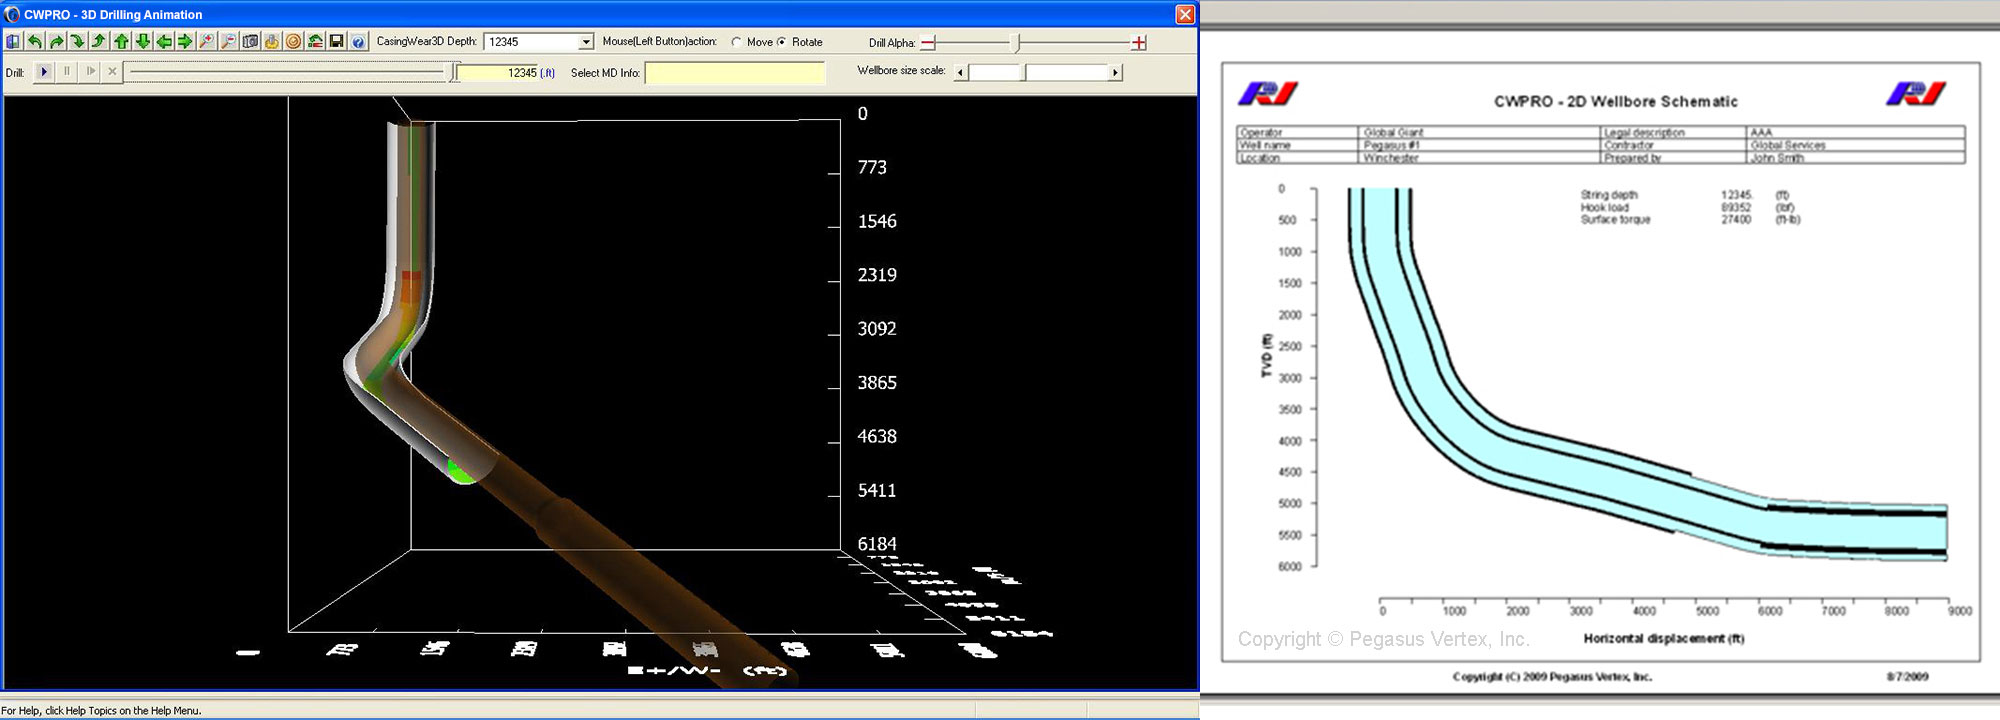Screen dimensions: 2000x720
Task: Click the curved down-turn green arrow icon
Action: coord(77,41)
